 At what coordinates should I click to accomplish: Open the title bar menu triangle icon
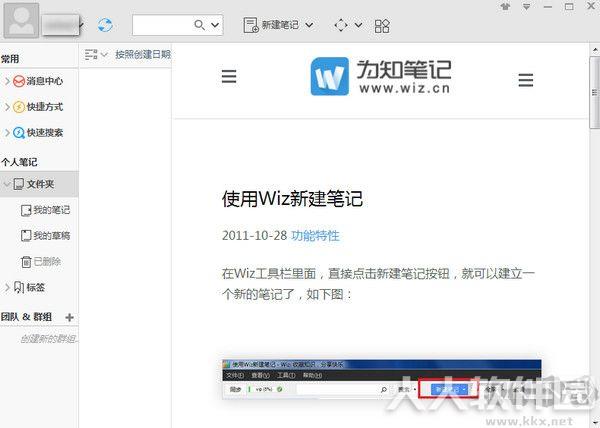[x=527, y=7]
